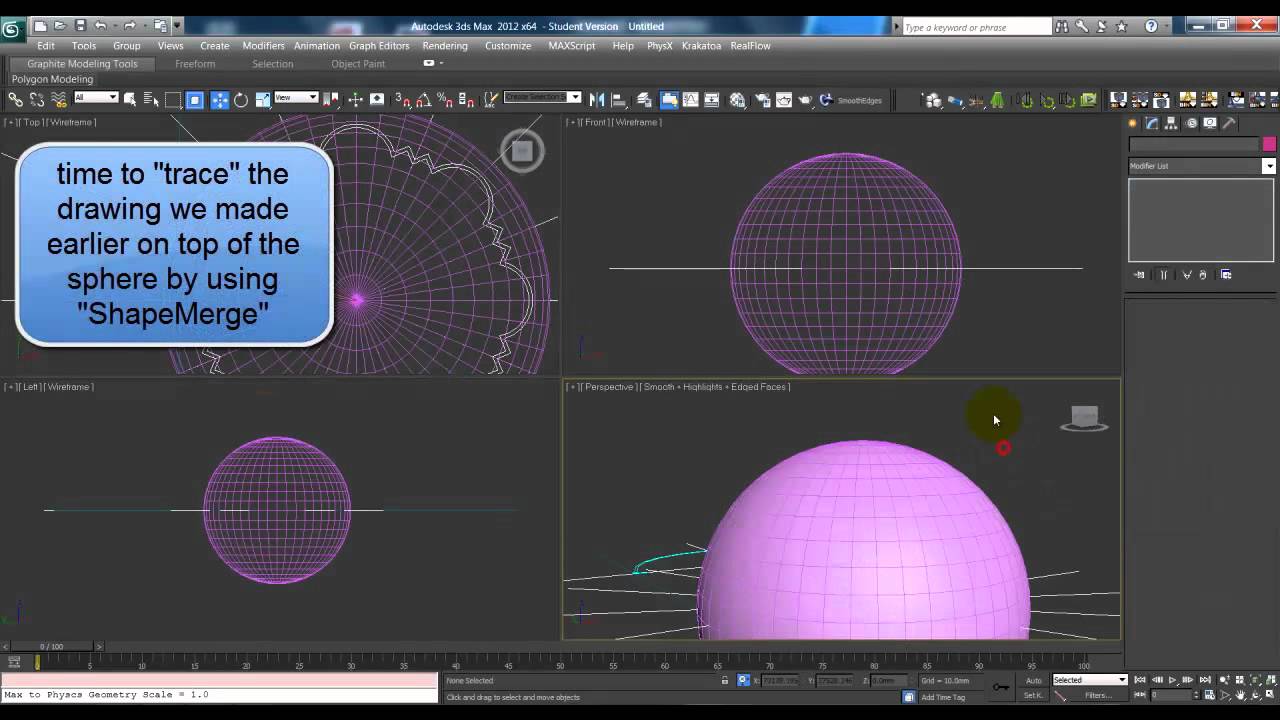Click the Save File icon in title bar
1280x720 pixels.
[x=80, y=26]
